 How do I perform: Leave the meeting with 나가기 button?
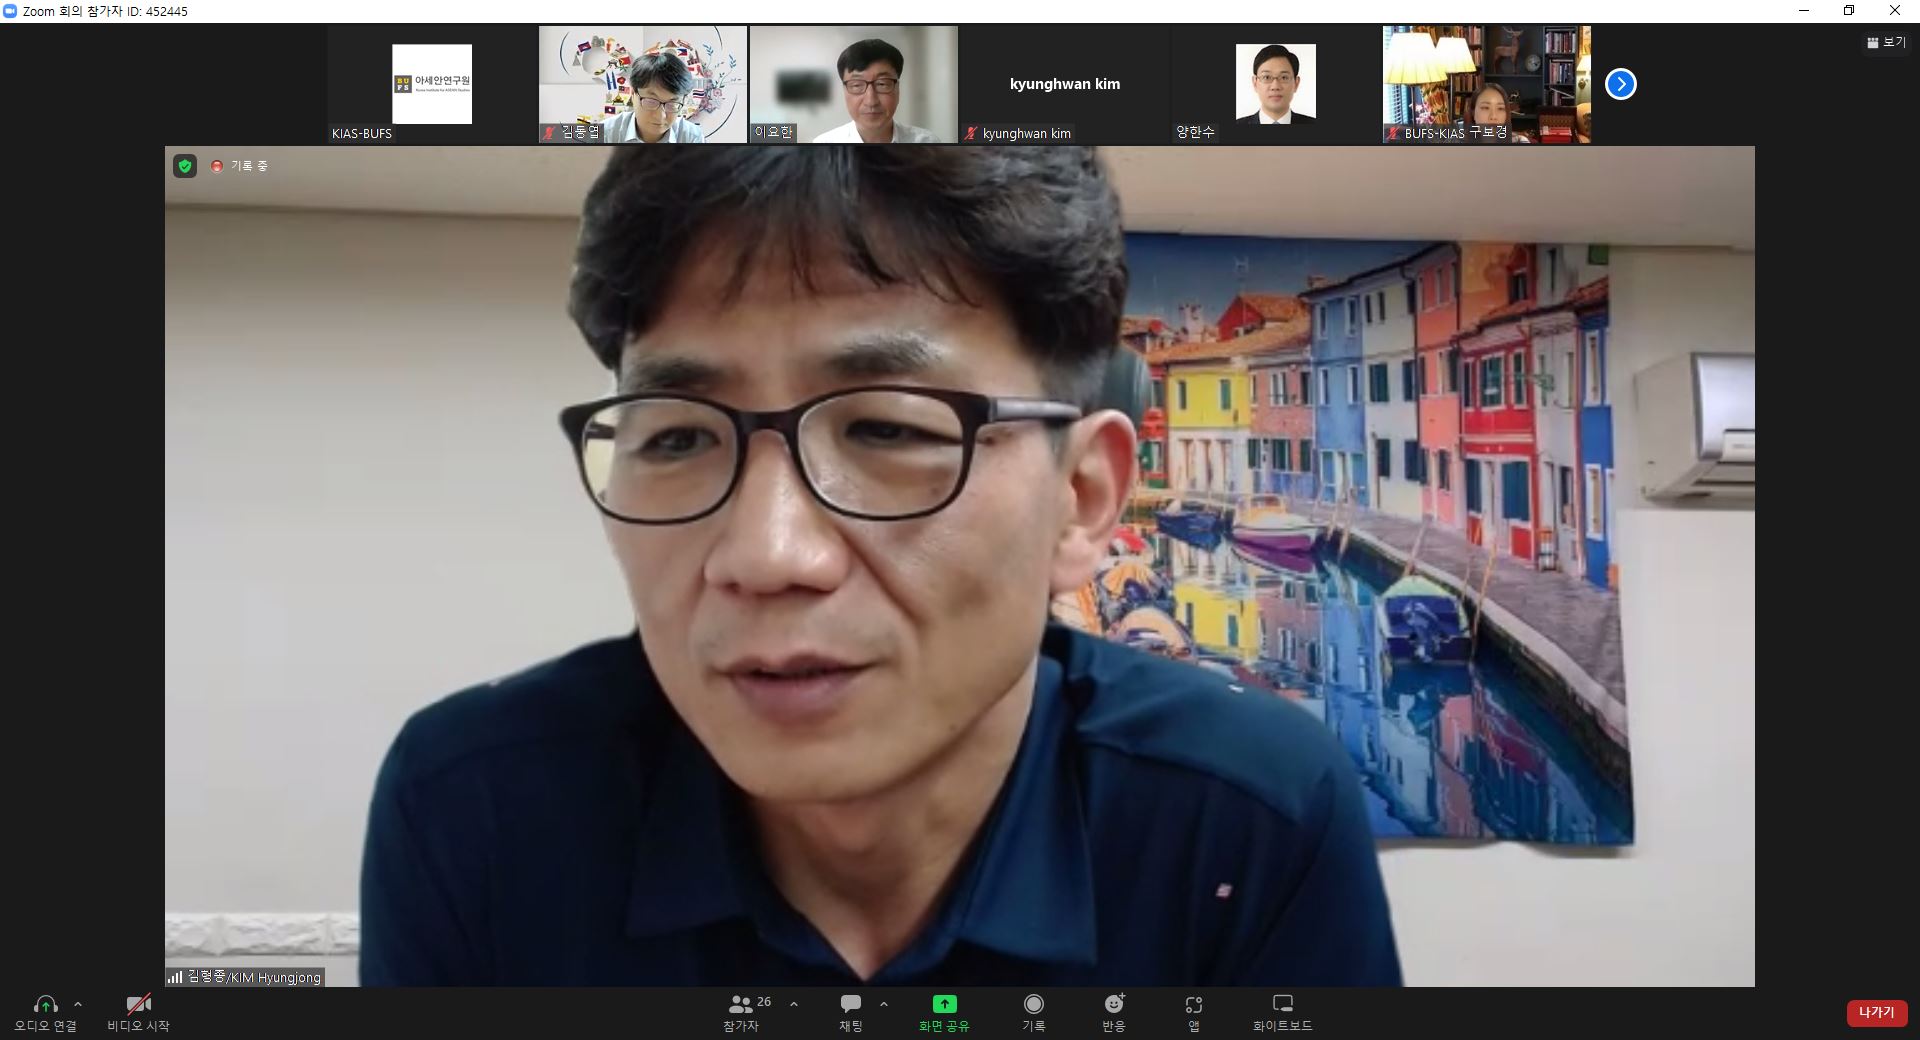click(1876, 1013)
